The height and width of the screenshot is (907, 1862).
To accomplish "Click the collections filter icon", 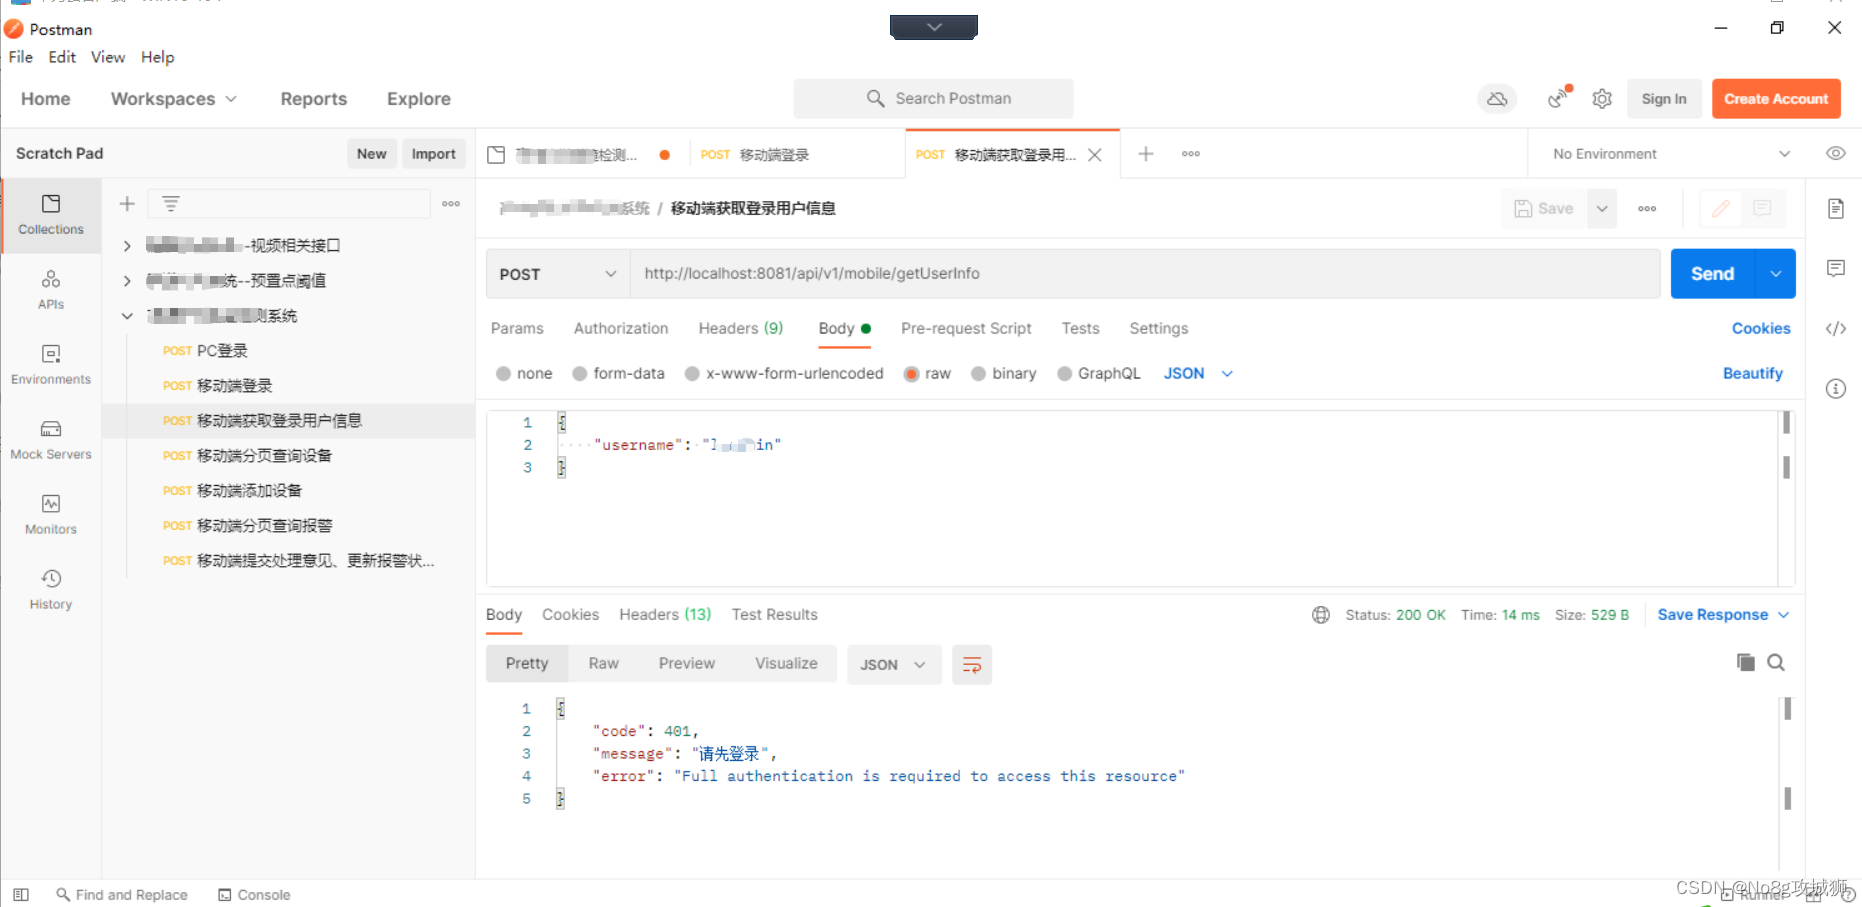I will point(171,204).
